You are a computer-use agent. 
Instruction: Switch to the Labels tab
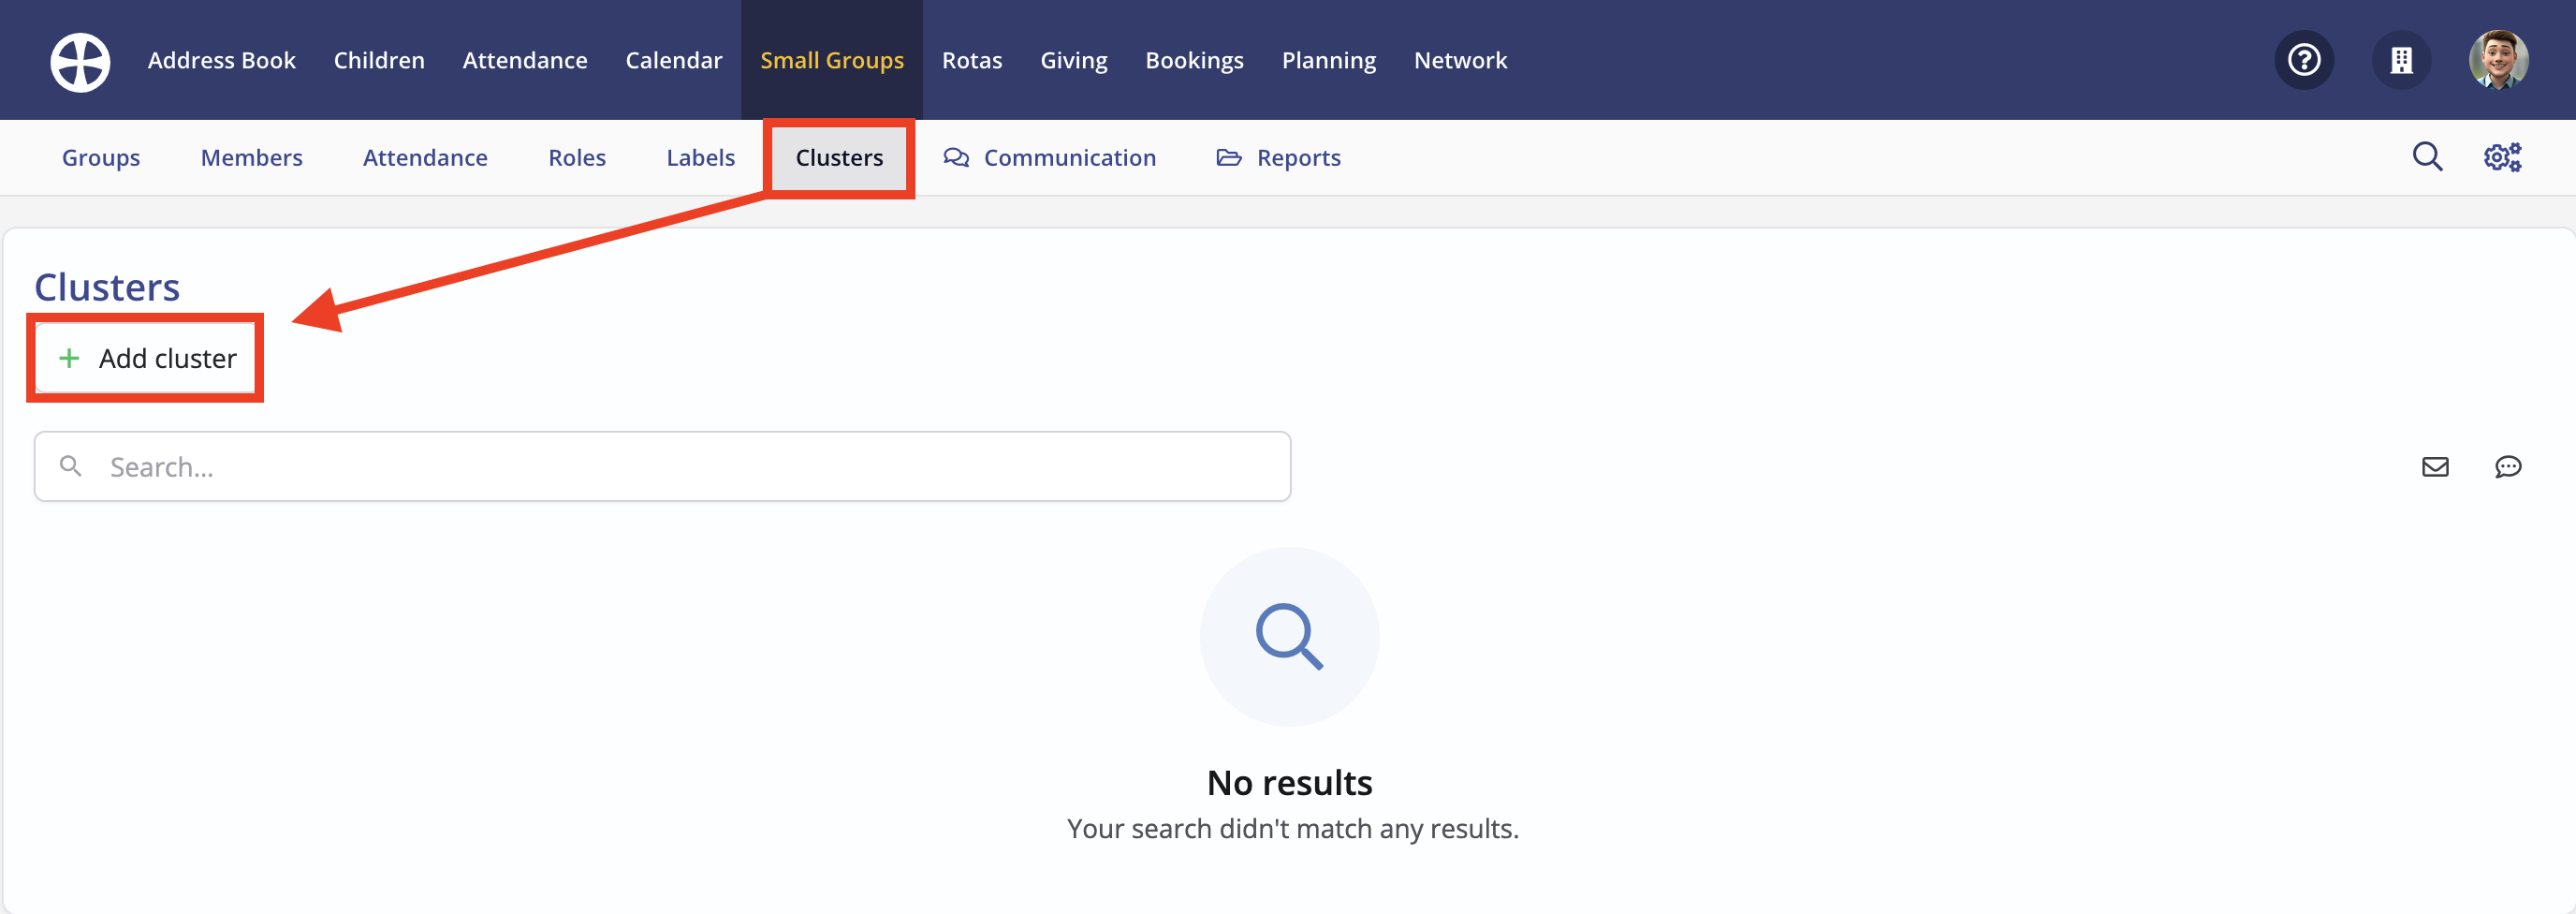pos(701,158)
